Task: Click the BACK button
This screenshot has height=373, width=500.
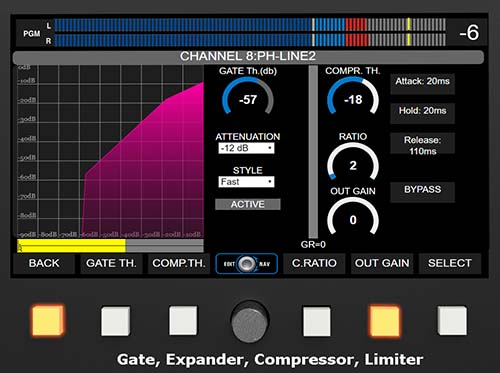Action: tap(44, 263)
